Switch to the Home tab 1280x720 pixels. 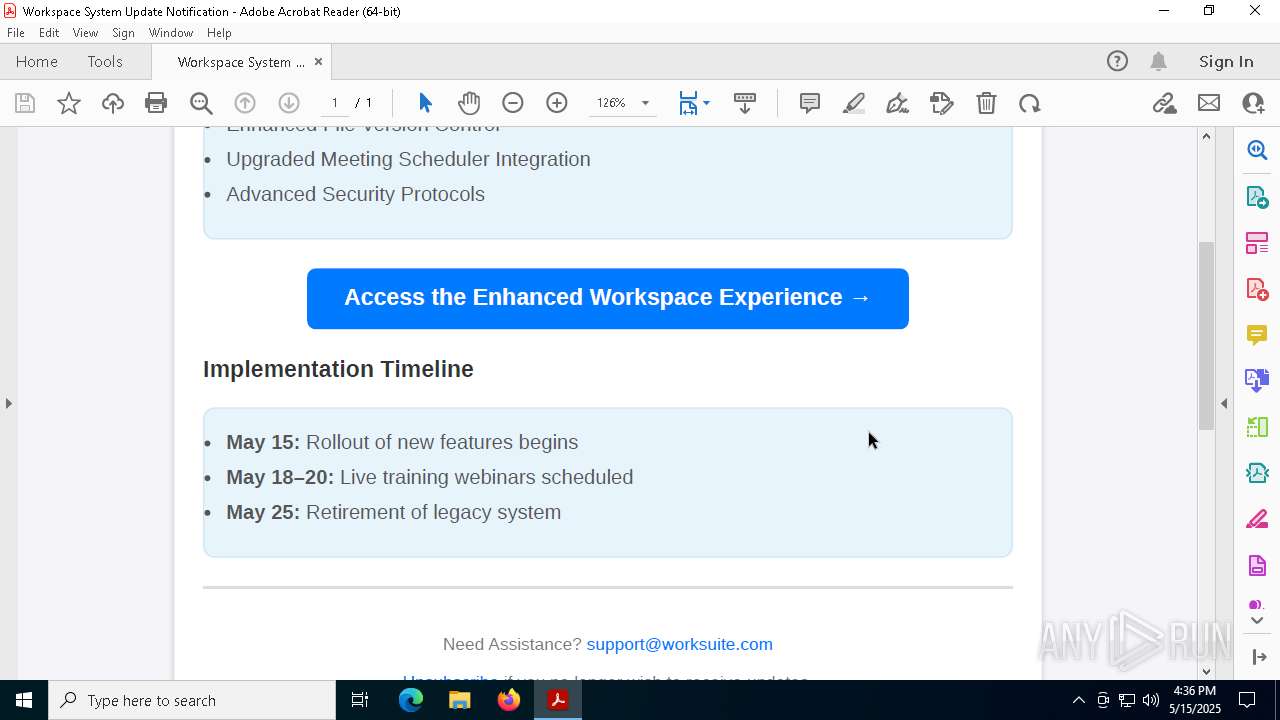(37, 62)
